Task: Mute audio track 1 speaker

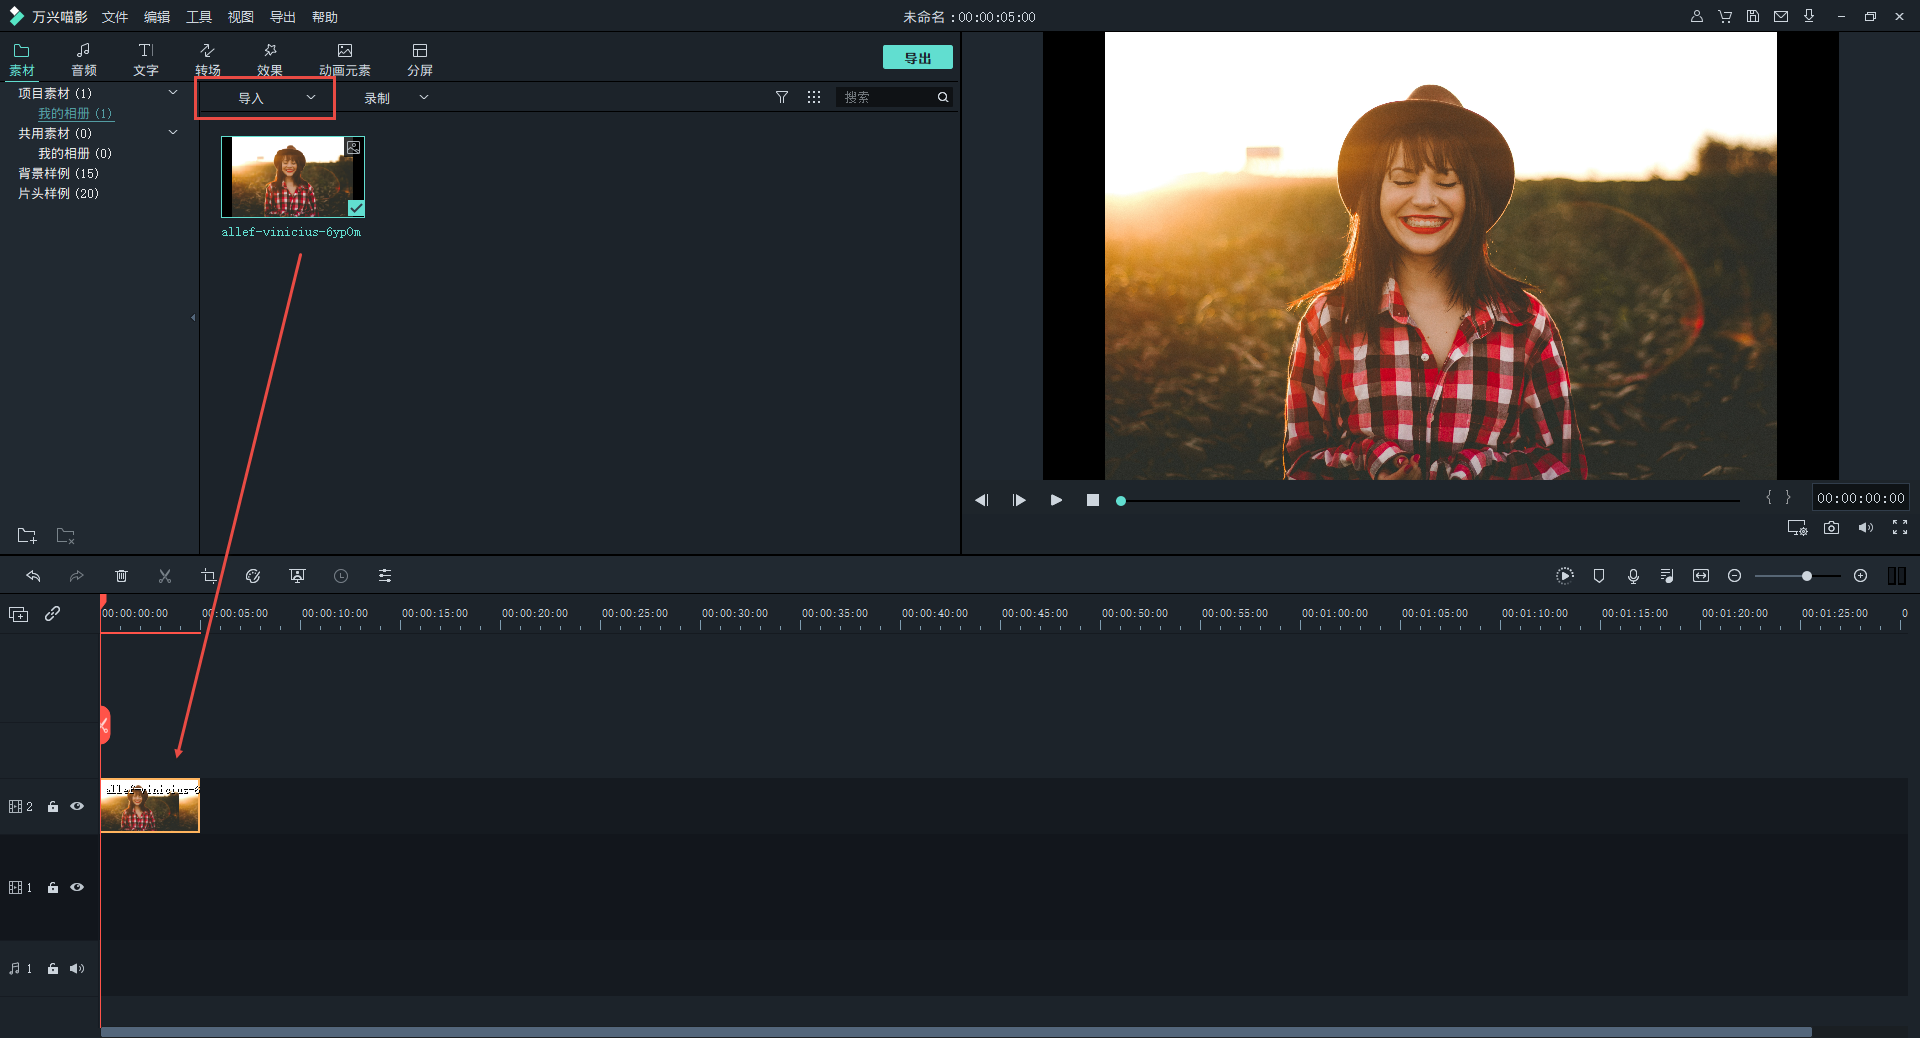Action: (77, 968)
